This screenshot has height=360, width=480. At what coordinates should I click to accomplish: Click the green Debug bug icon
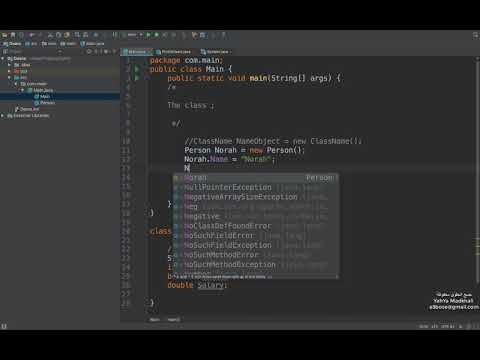(156, 35)
